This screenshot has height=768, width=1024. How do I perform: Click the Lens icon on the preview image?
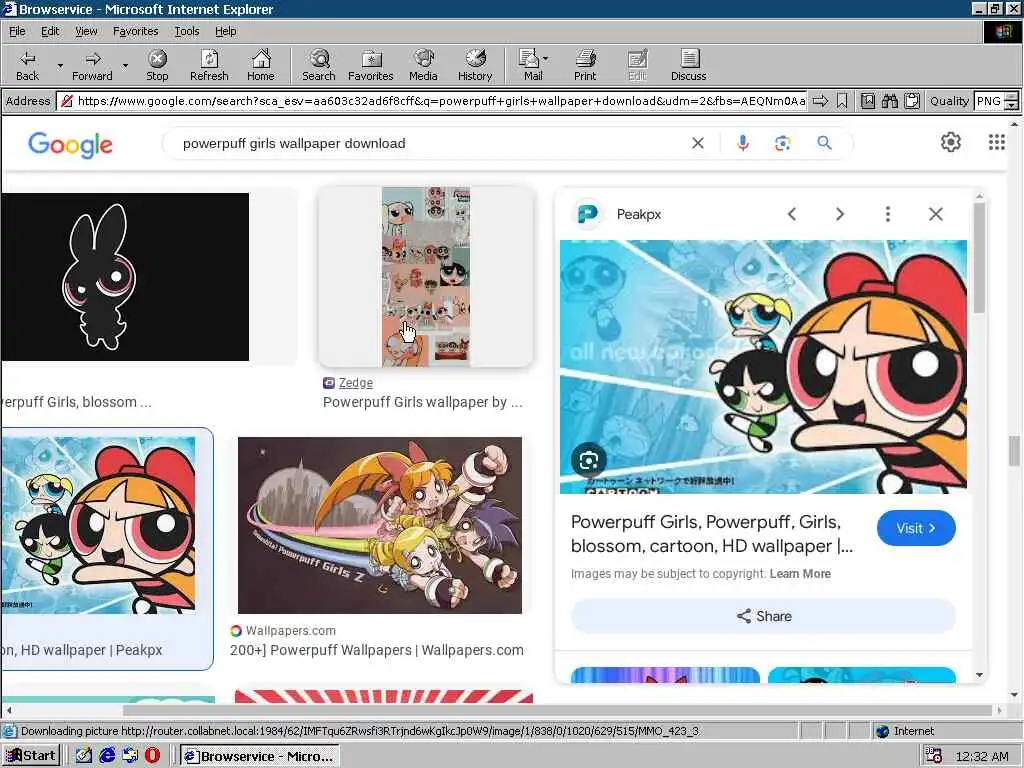tap(588, 460)
